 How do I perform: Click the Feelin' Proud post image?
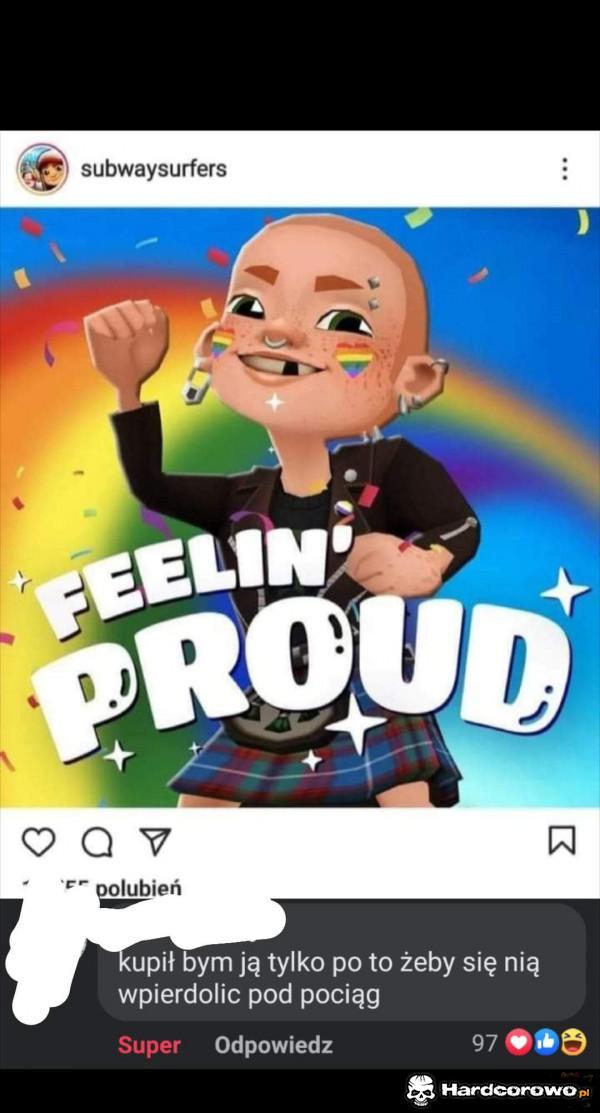[300, 507]
